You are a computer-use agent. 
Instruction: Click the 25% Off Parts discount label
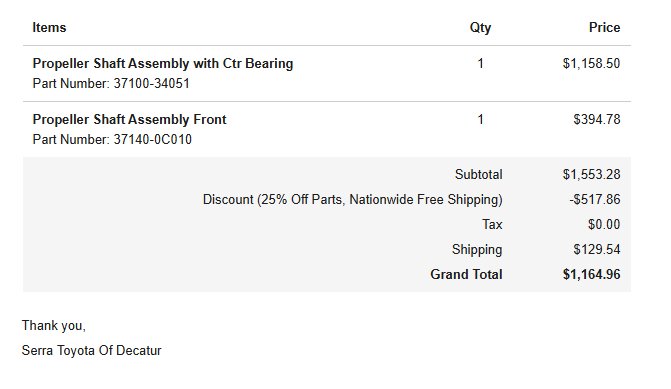pos(353,200)
